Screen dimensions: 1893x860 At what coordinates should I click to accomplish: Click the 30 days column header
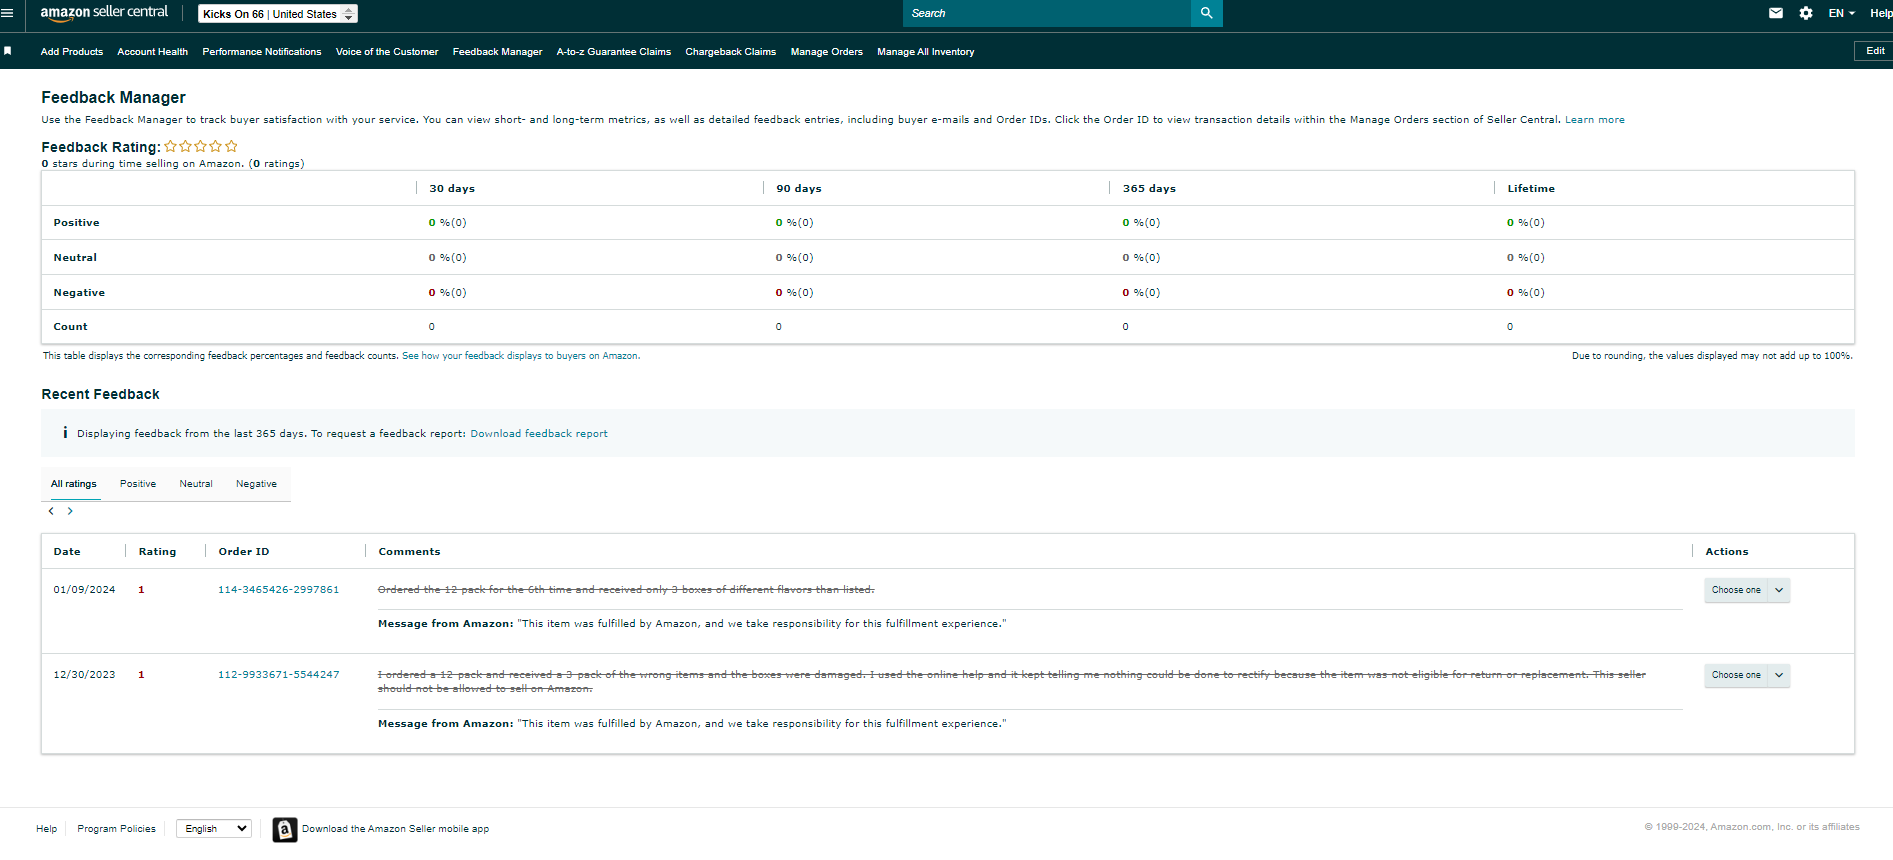coord(452,189)
